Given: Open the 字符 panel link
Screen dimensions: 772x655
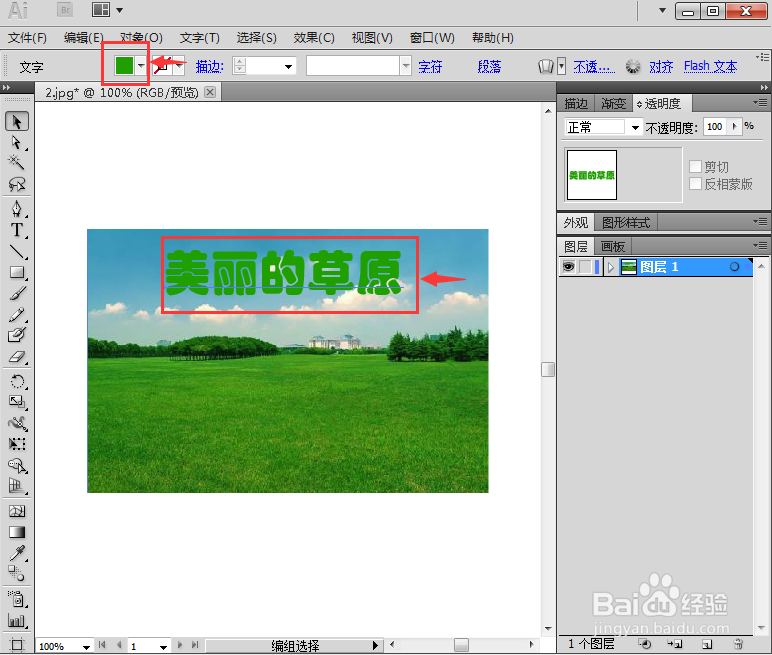Looking at the screenshot, I should click(430, 66).
